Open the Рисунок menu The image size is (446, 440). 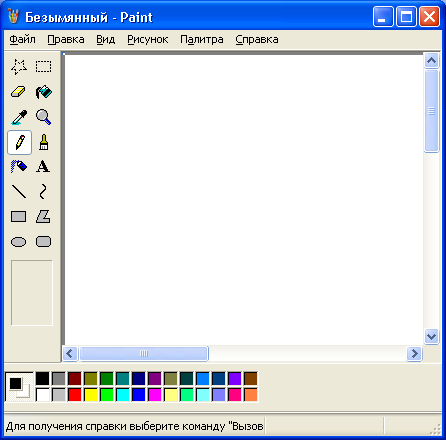pyautogui.click(x=148, y=39)
